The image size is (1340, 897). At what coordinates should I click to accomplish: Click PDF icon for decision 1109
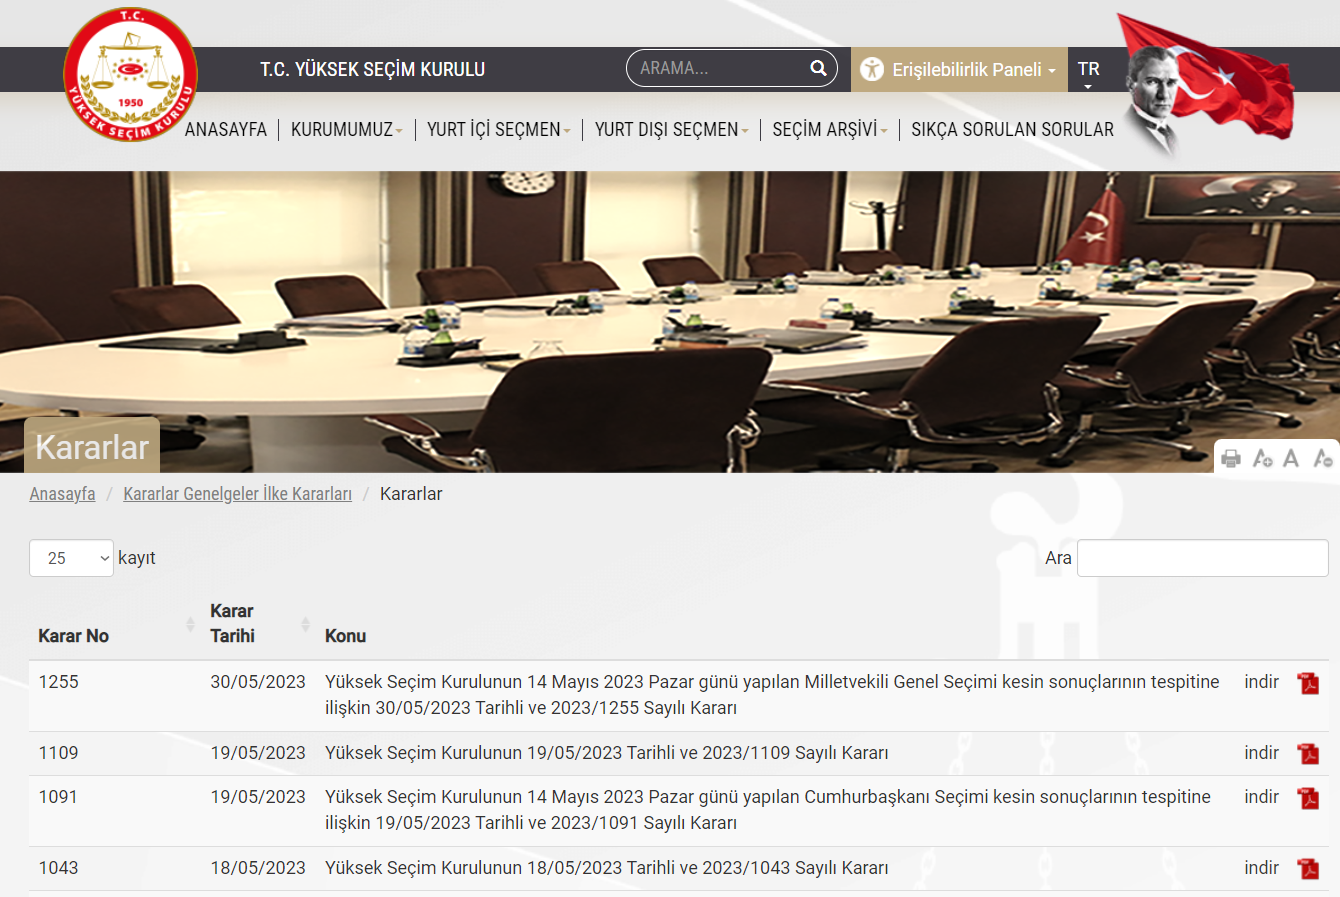[1308, 754]
